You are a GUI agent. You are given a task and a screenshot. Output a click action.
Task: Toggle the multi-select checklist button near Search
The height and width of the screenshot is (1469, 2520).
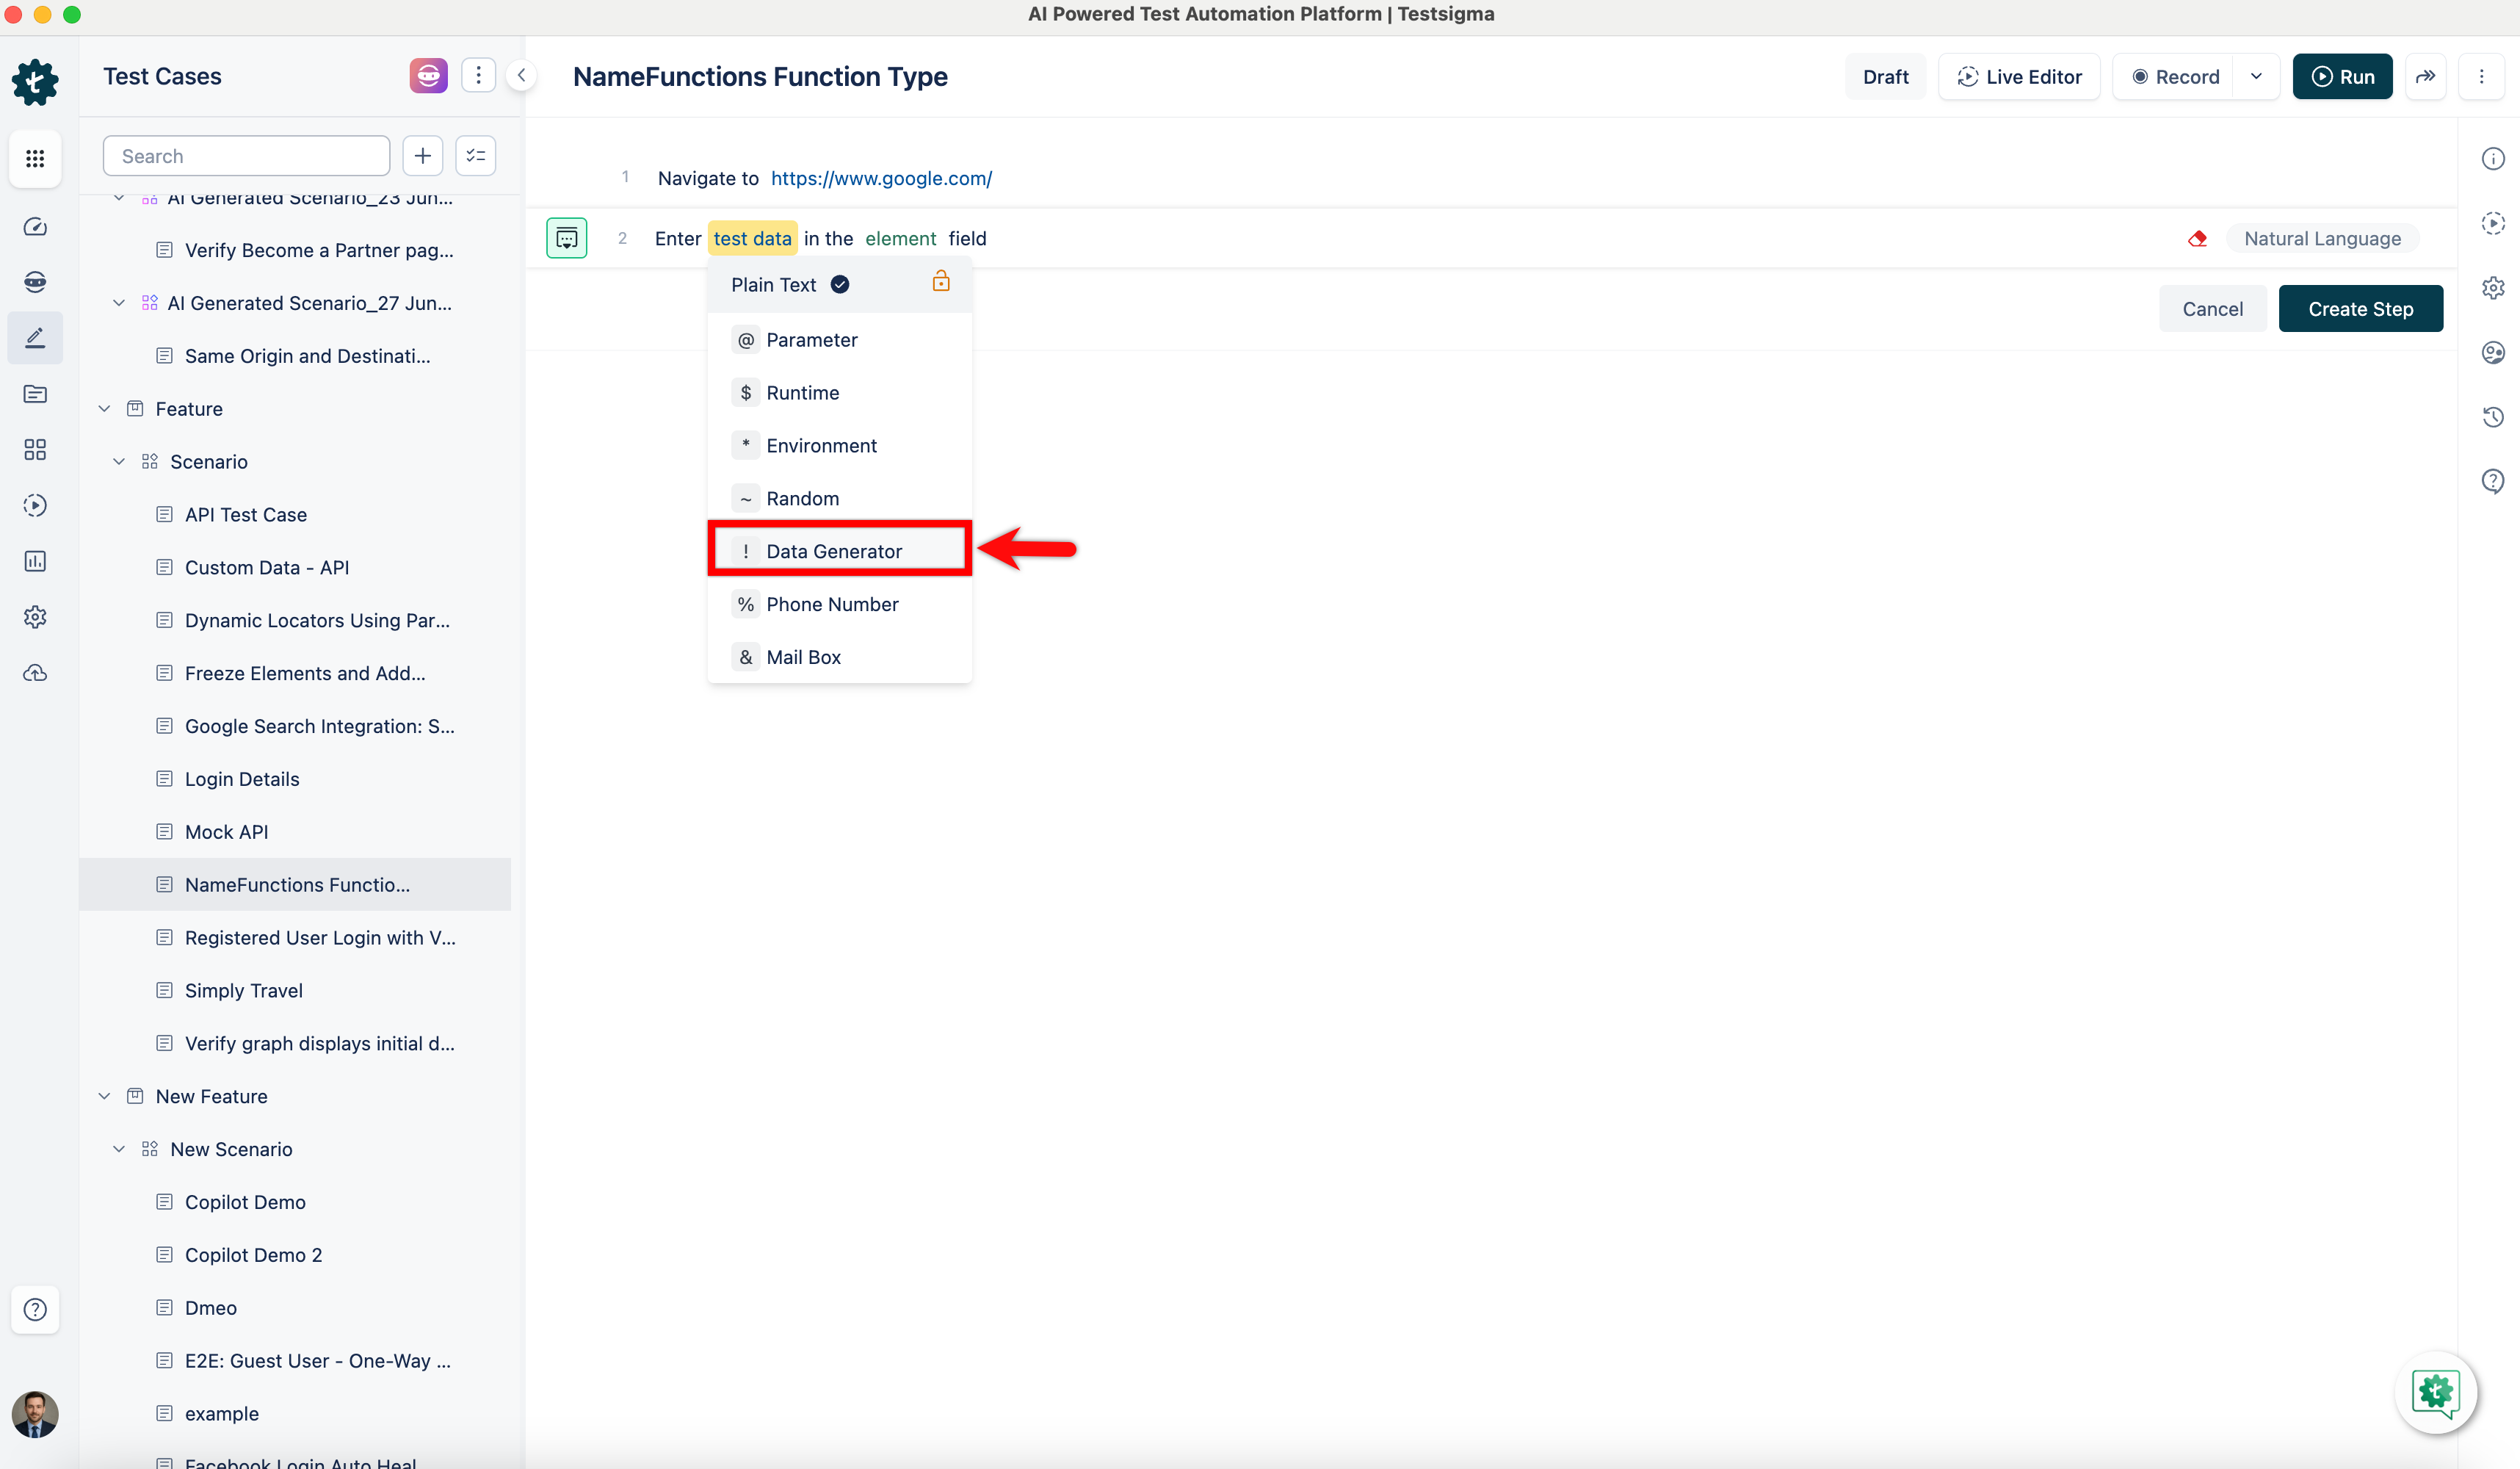476,156
